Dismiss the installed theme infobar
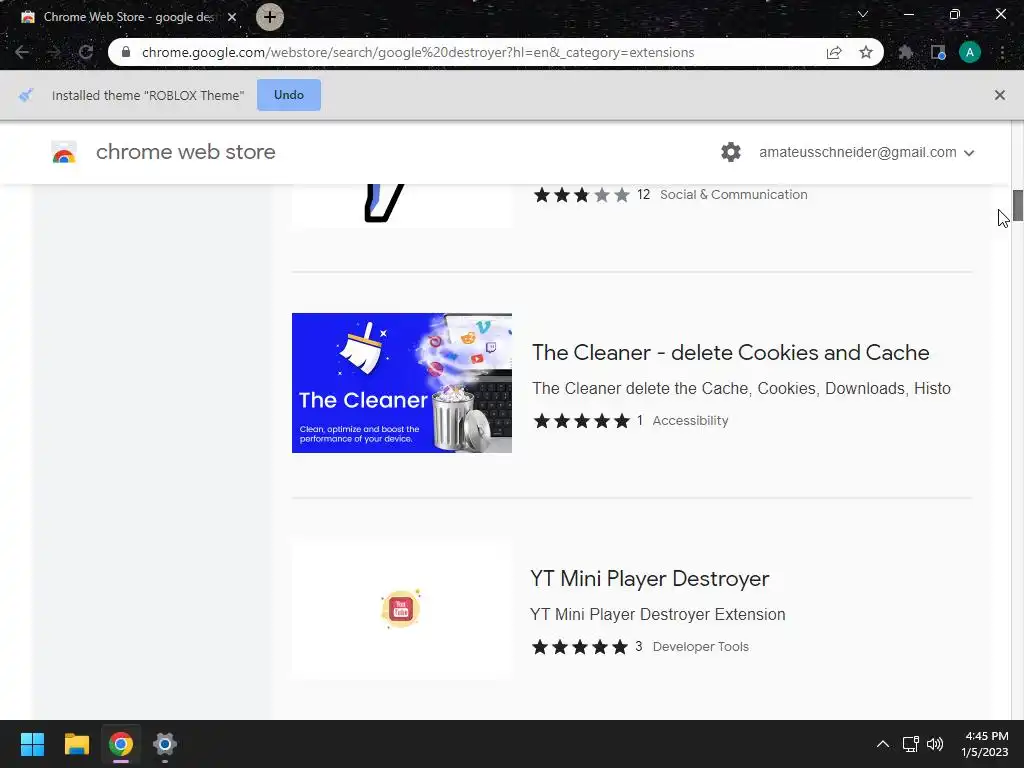Viewport: 1024px width, 768px height. [x=1000, y=95]
